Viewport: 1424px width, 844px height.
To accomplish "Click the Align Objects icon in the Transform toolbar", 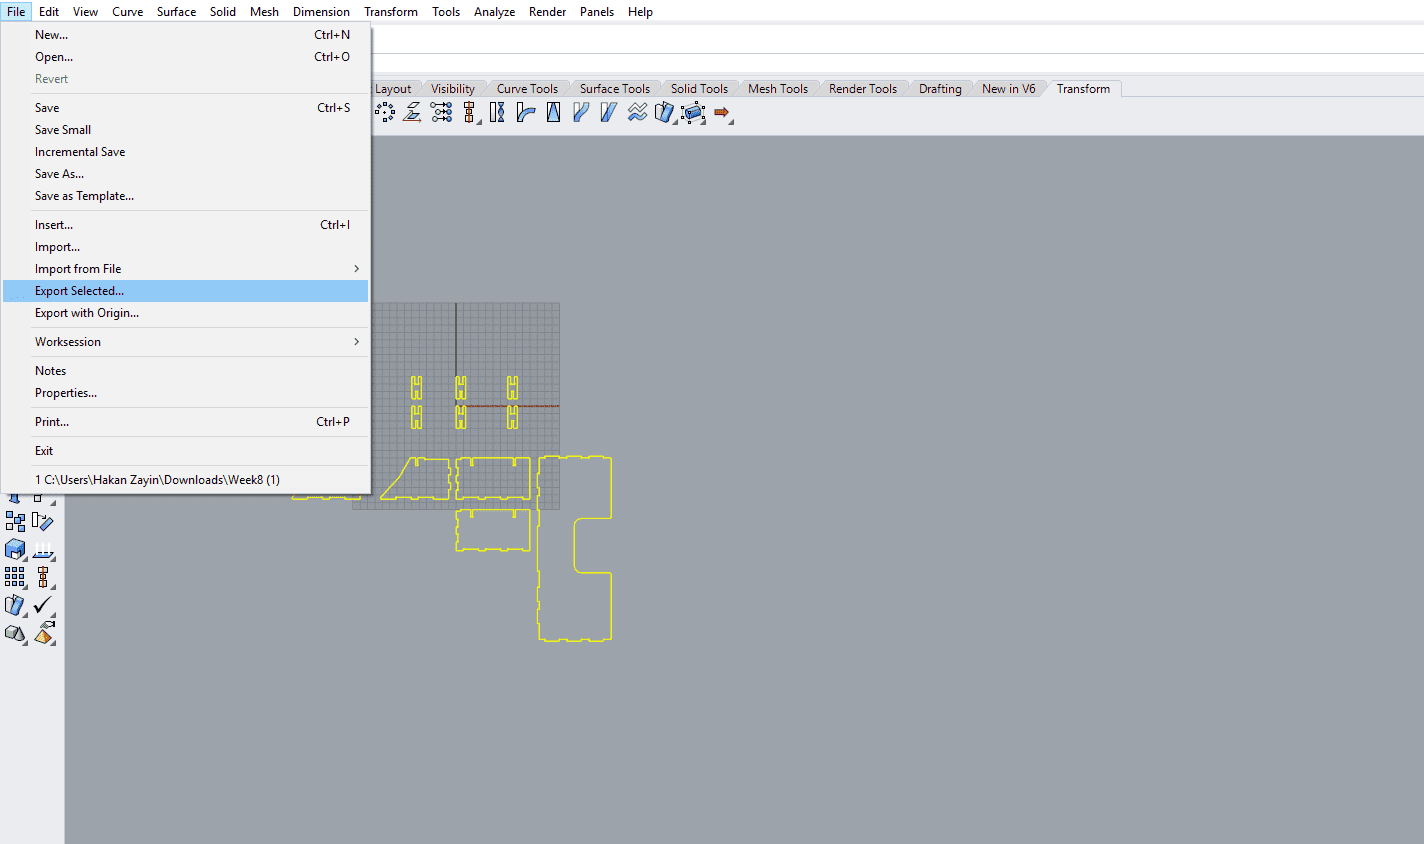I will (469, 113).
